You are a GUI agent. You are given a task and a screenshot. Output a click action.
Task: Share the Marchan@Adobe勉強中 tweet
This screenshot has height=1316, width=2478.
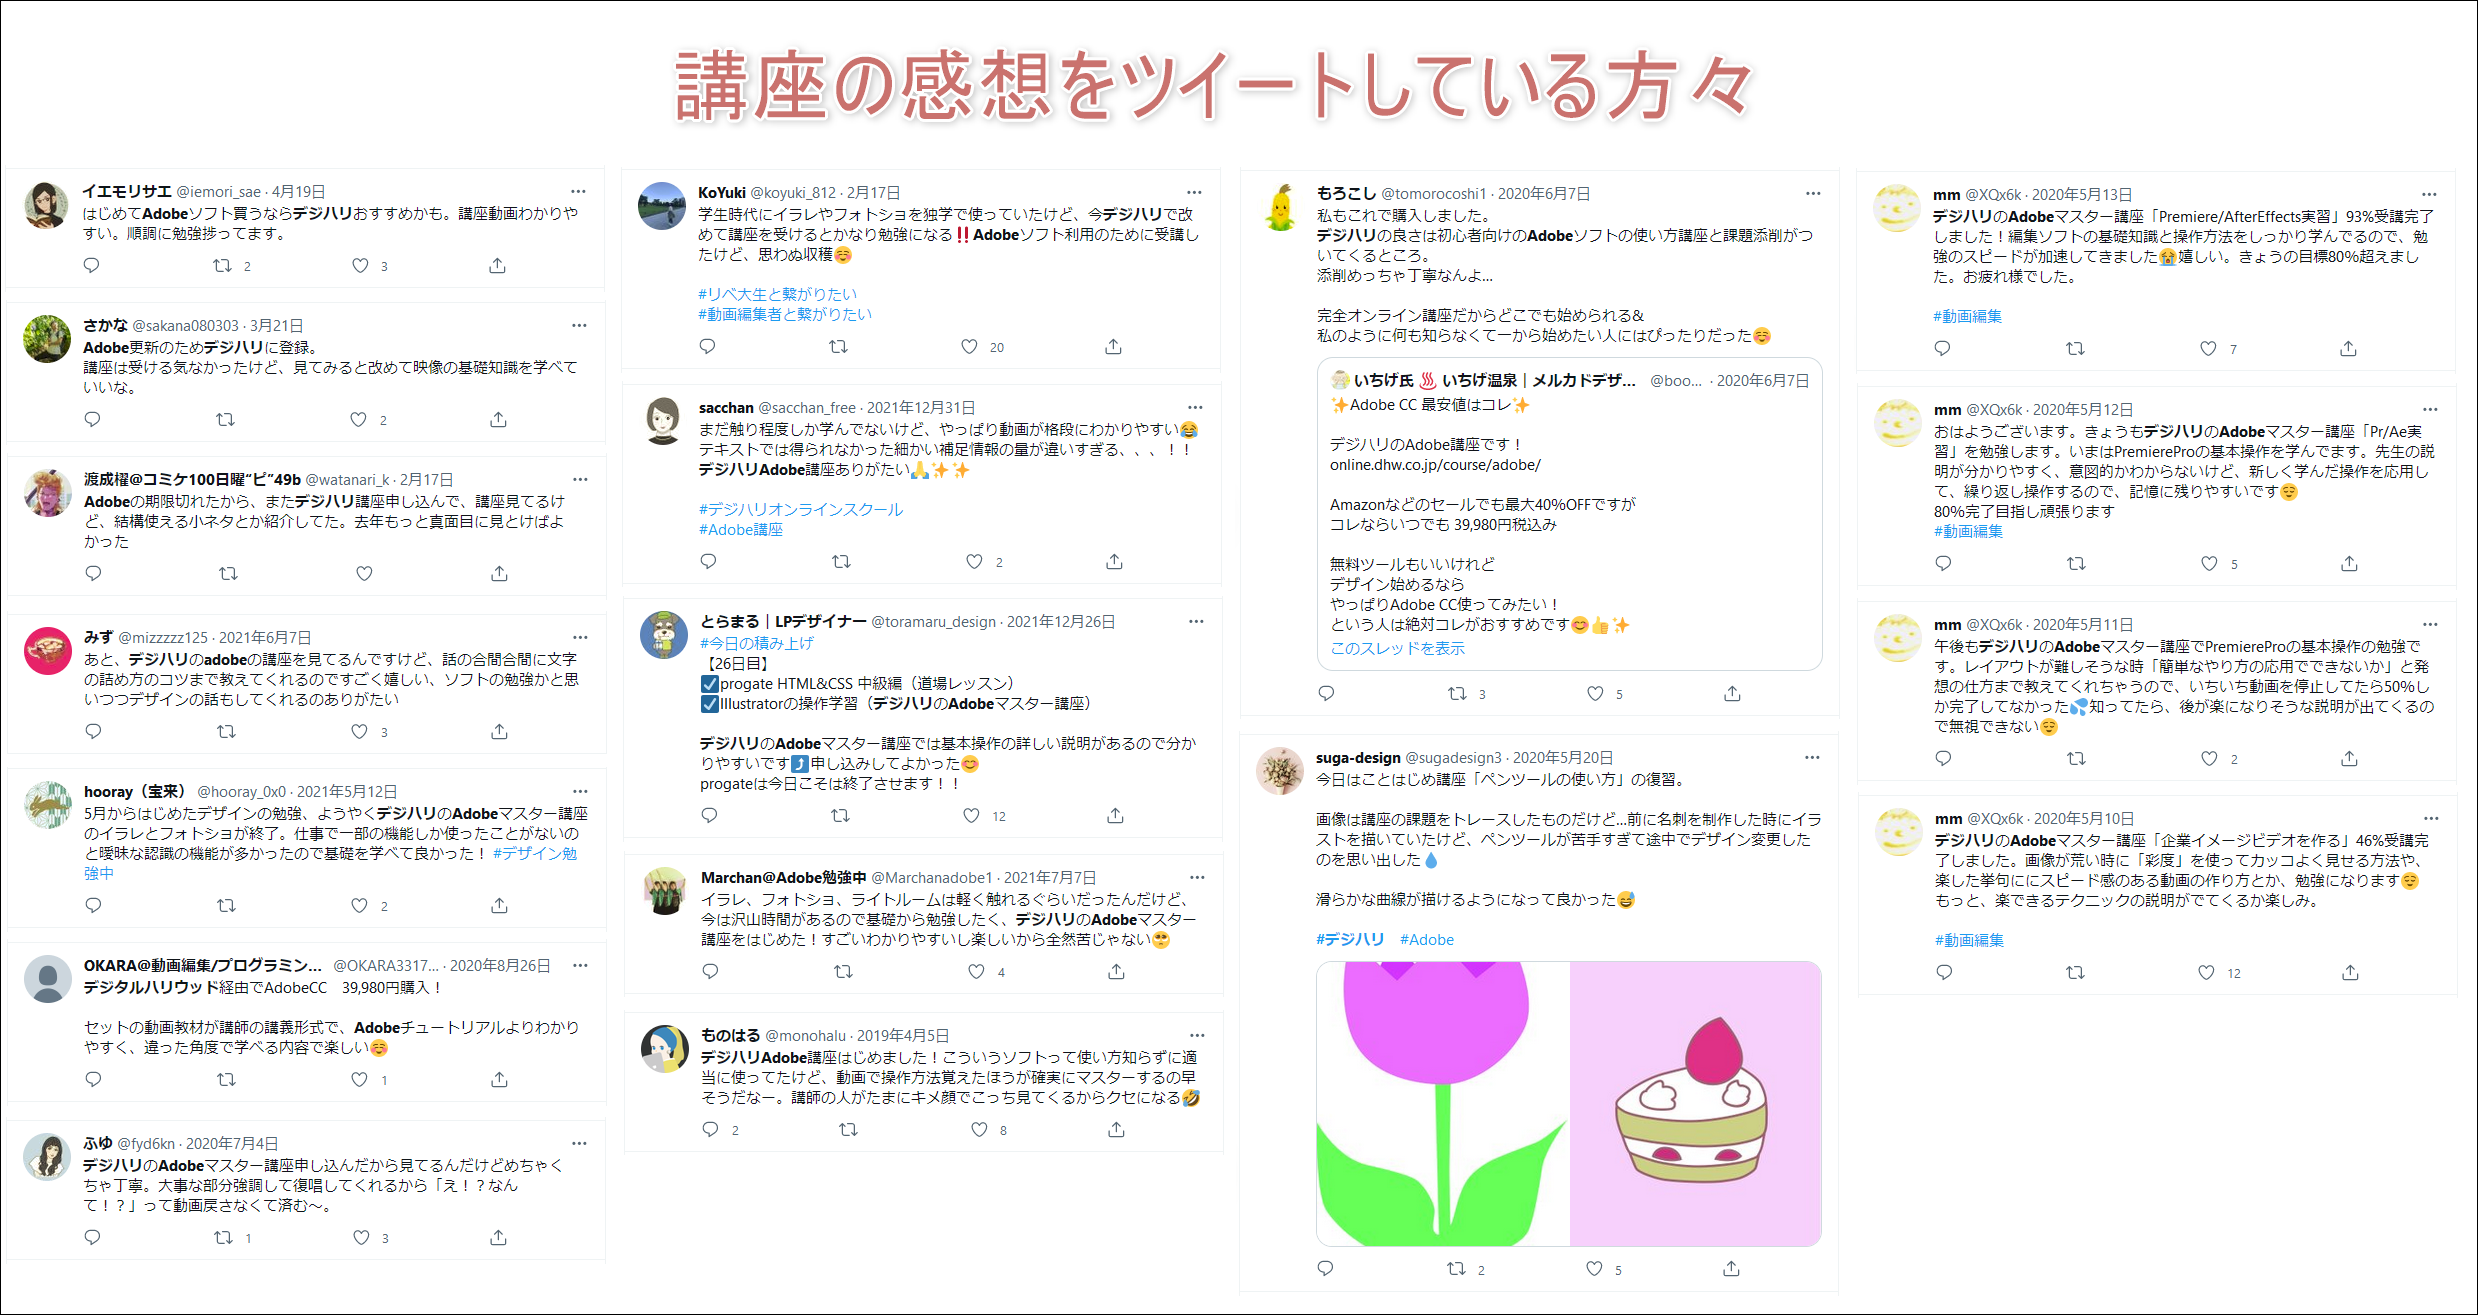click(x=1116, y=971)
